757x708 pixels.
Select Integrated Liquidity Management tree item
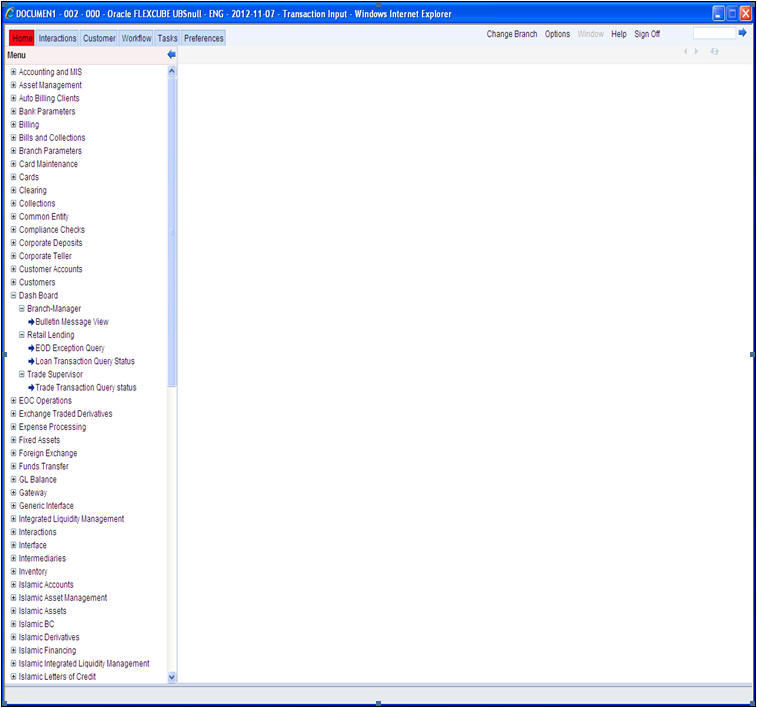71,519
